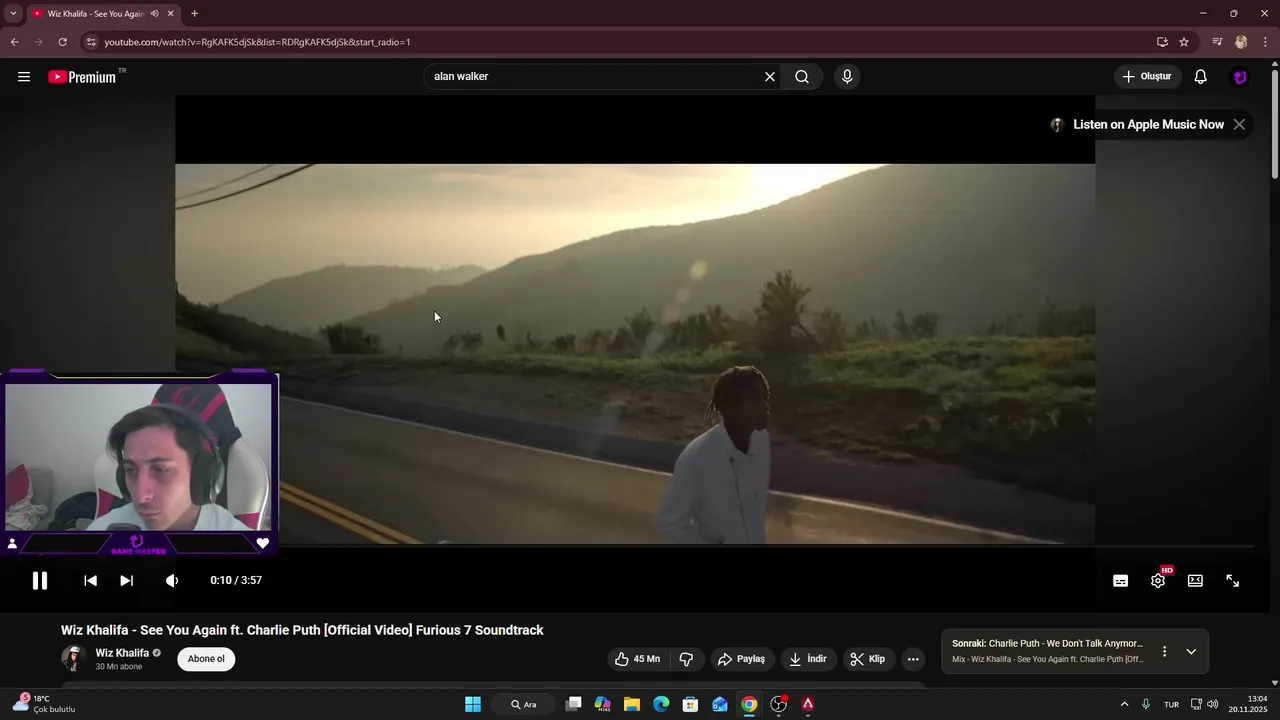Show hidden system tray icons chevron
Screen dimensions: 1280x720
tap(1124, 704)
